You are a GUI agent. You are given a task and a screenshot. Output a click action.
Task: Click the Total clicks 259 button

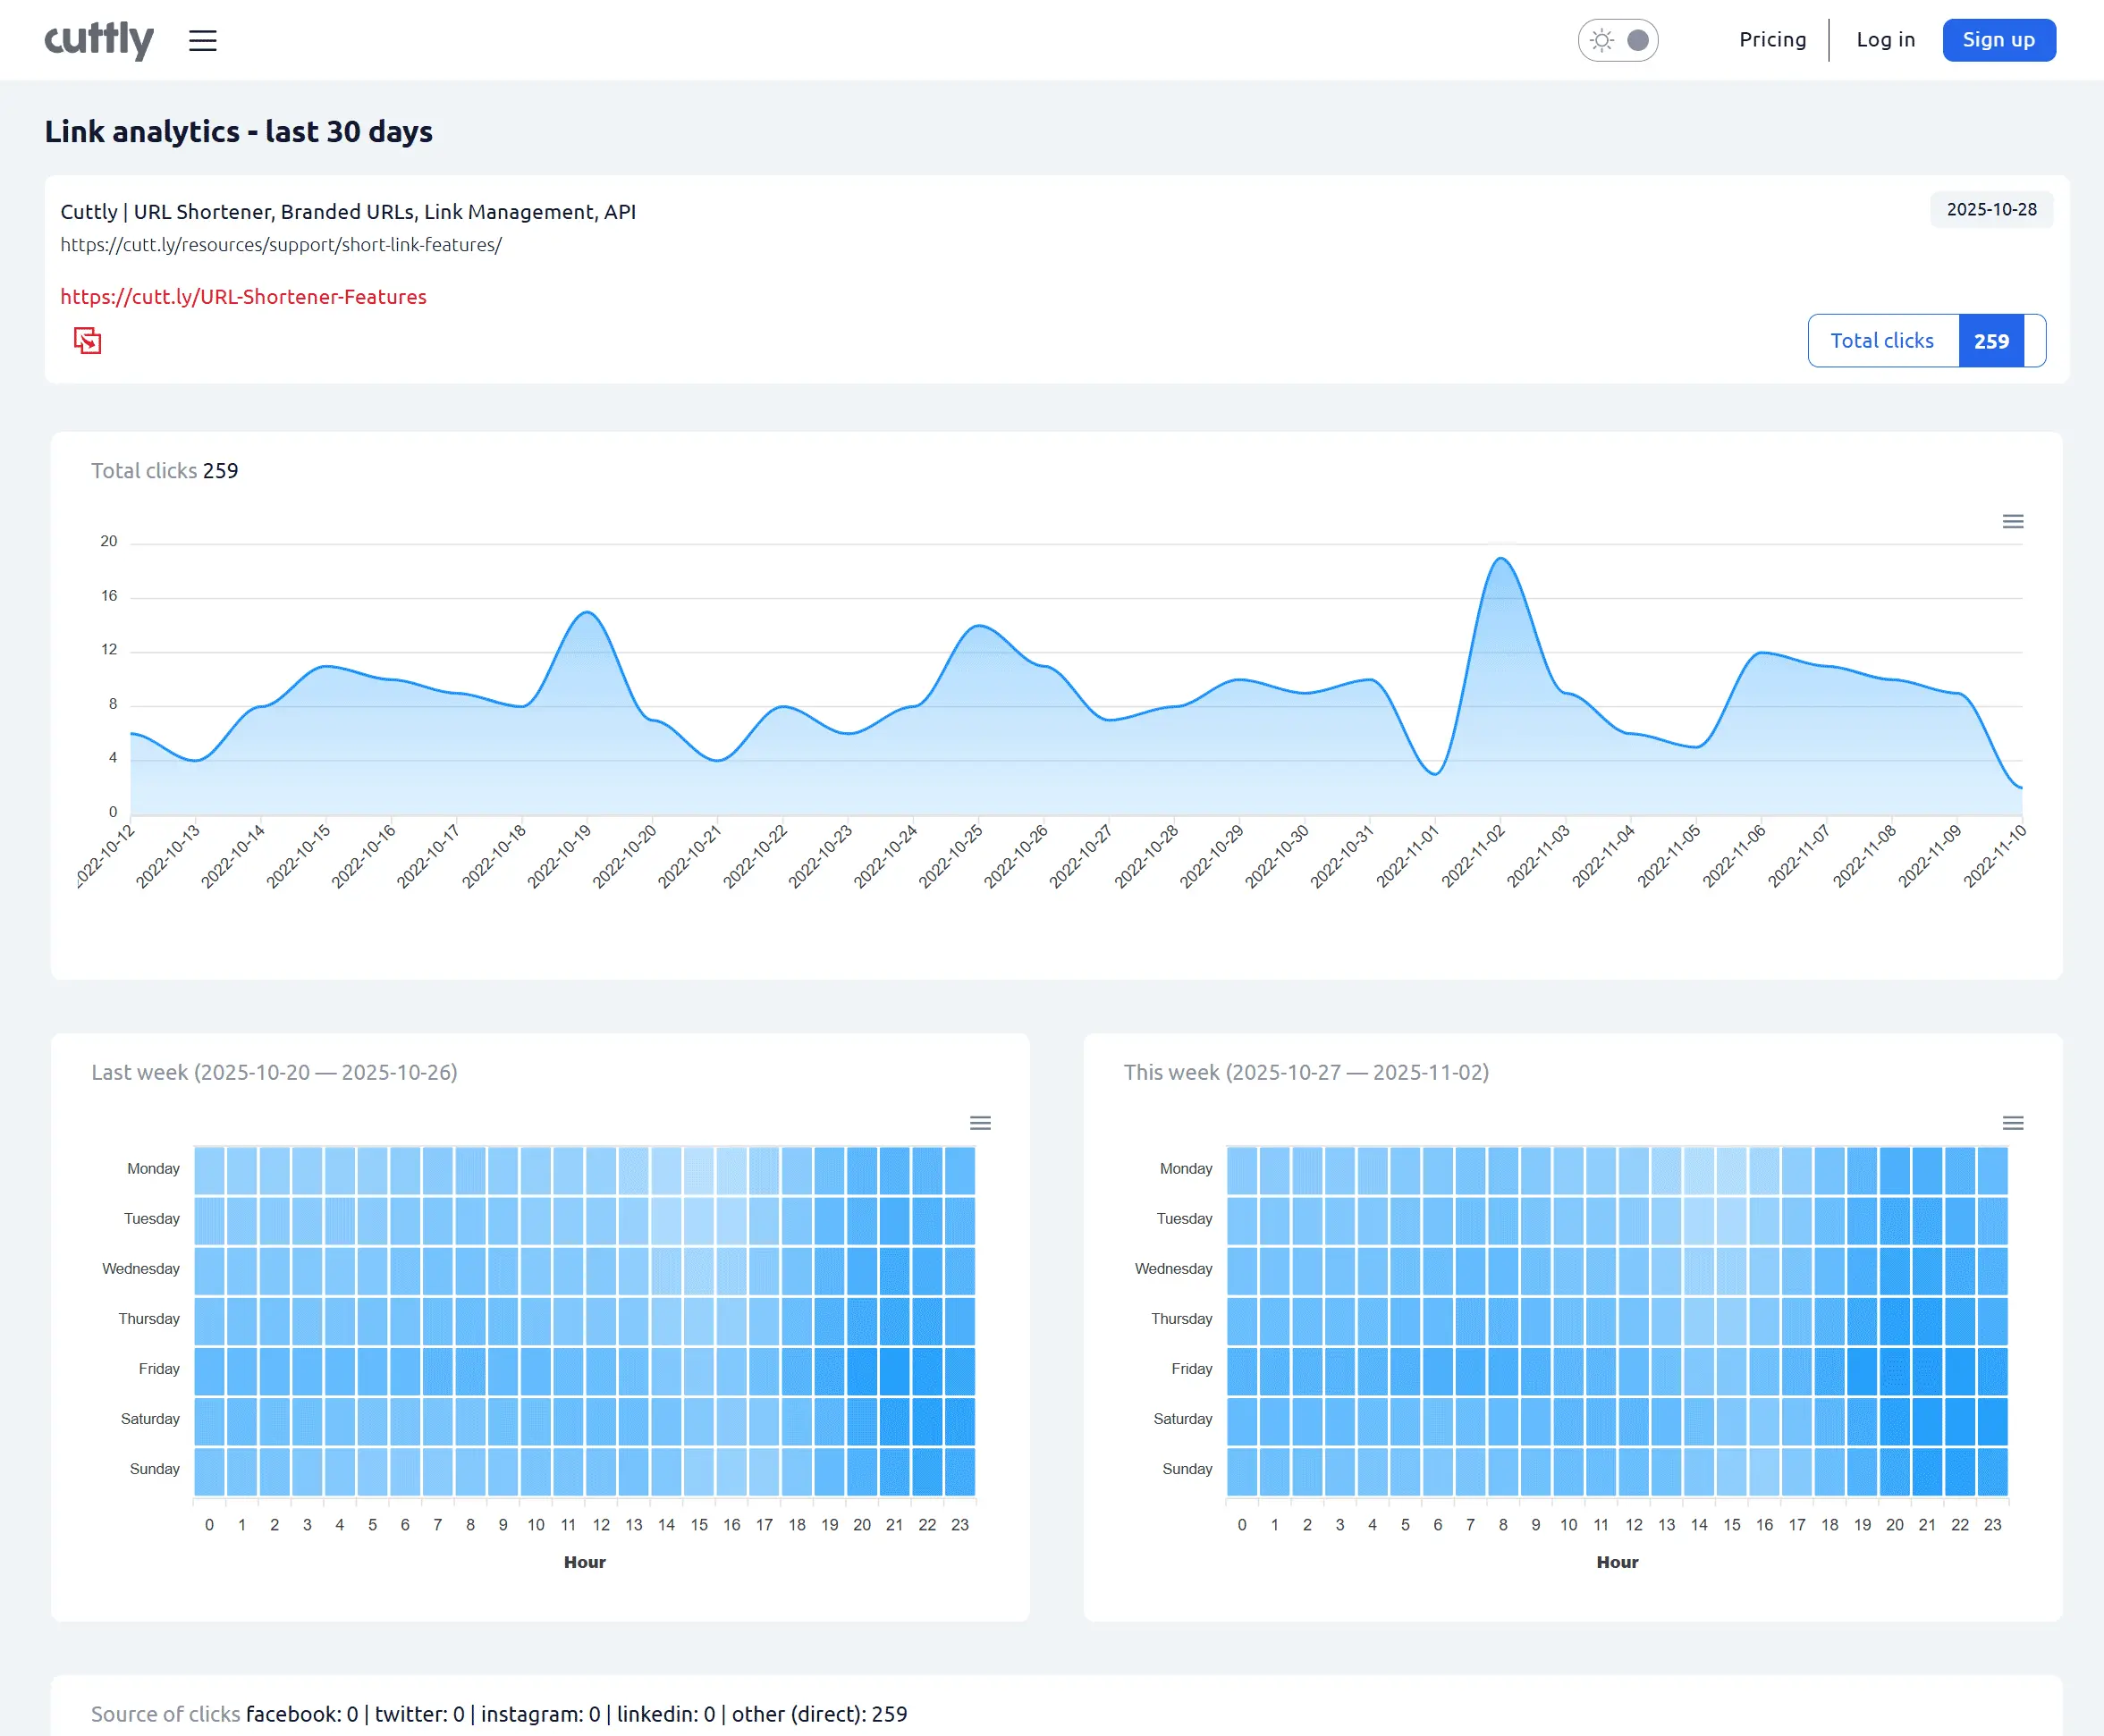[1926, 341]
